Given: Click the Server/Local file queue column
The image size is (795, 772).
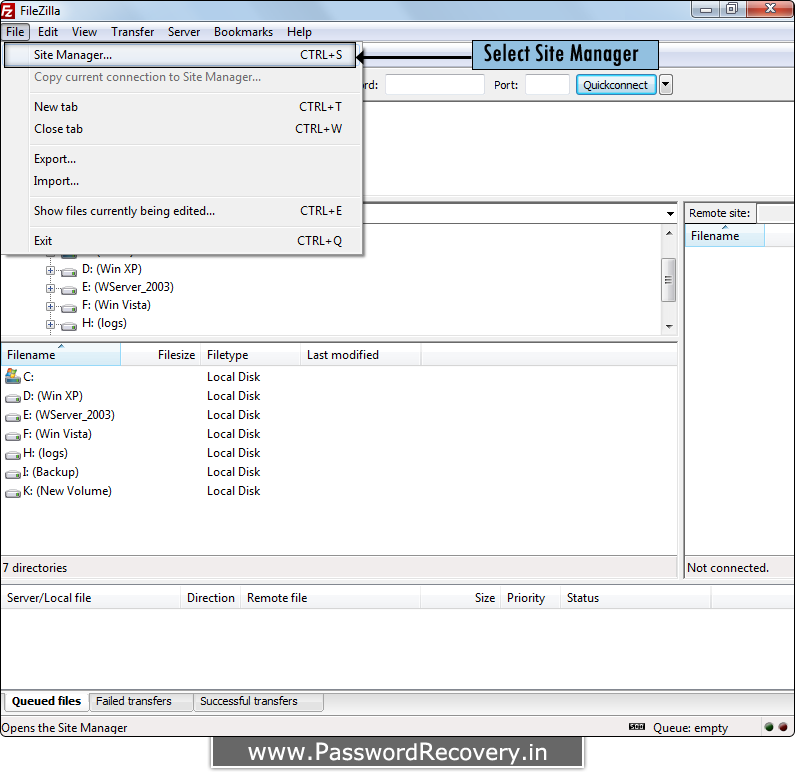Looking at the screenshot, I should 91,598.
